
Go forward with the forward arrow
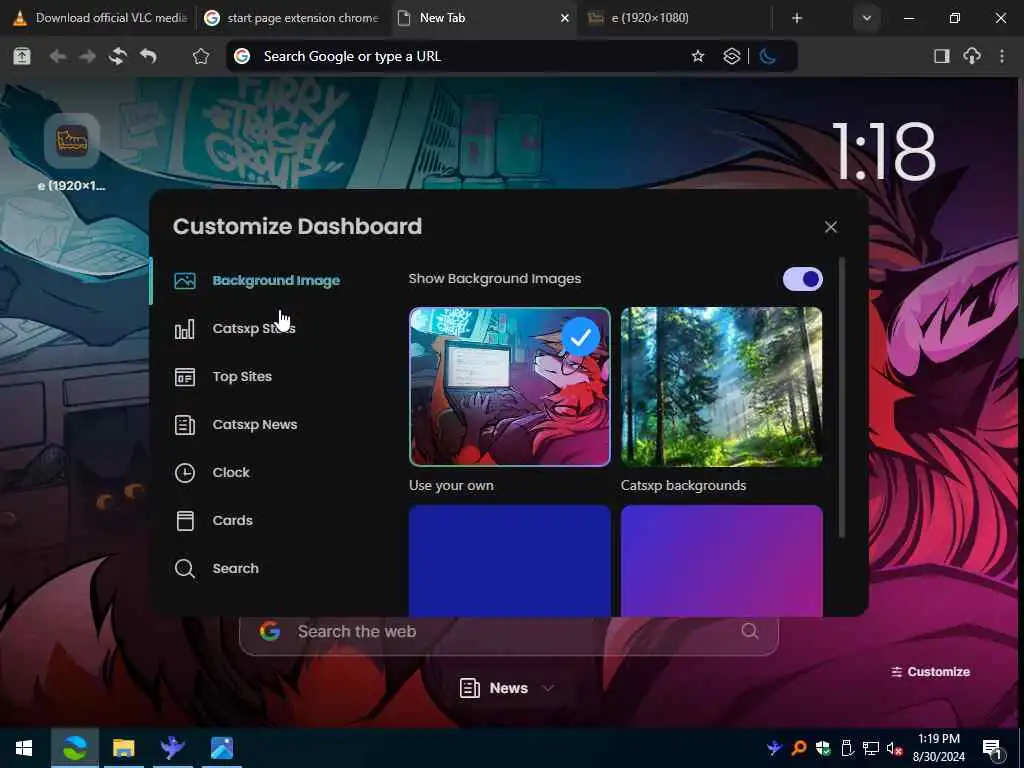click(88, 56)
